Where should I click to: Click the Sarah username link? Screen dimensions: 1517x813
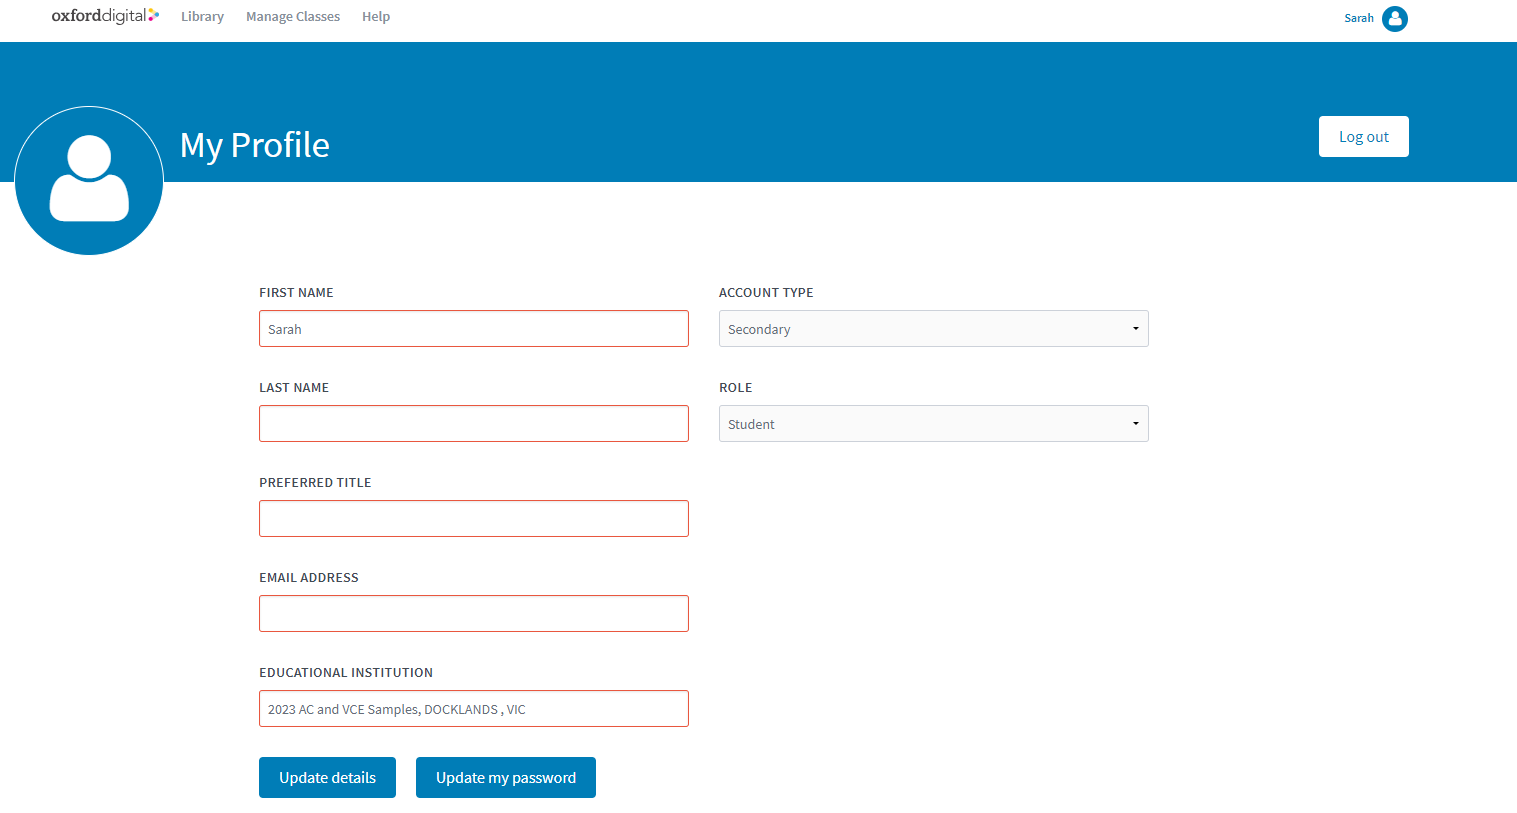pos(1358,18)
